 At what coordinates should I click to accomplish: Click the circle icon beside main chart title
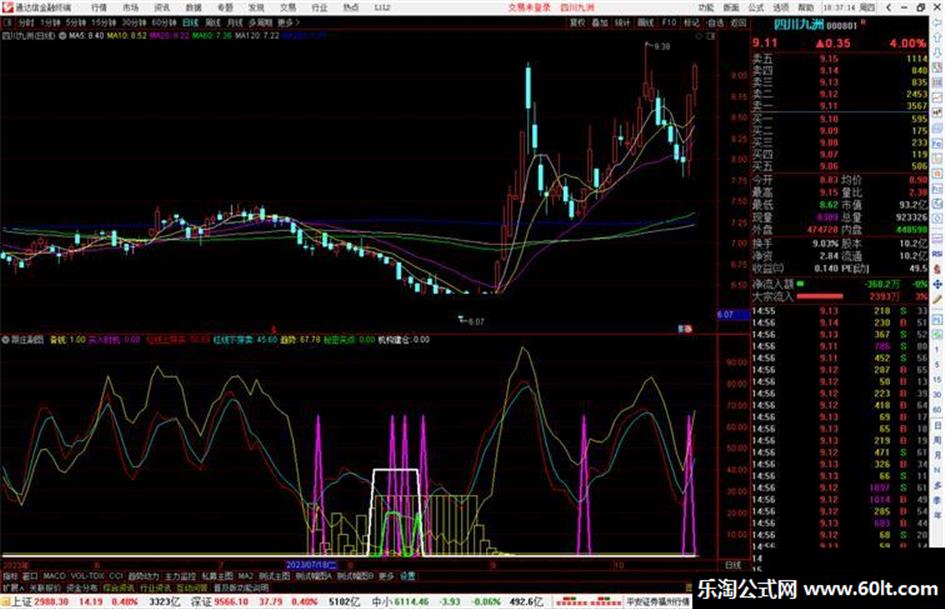point(62,36)
